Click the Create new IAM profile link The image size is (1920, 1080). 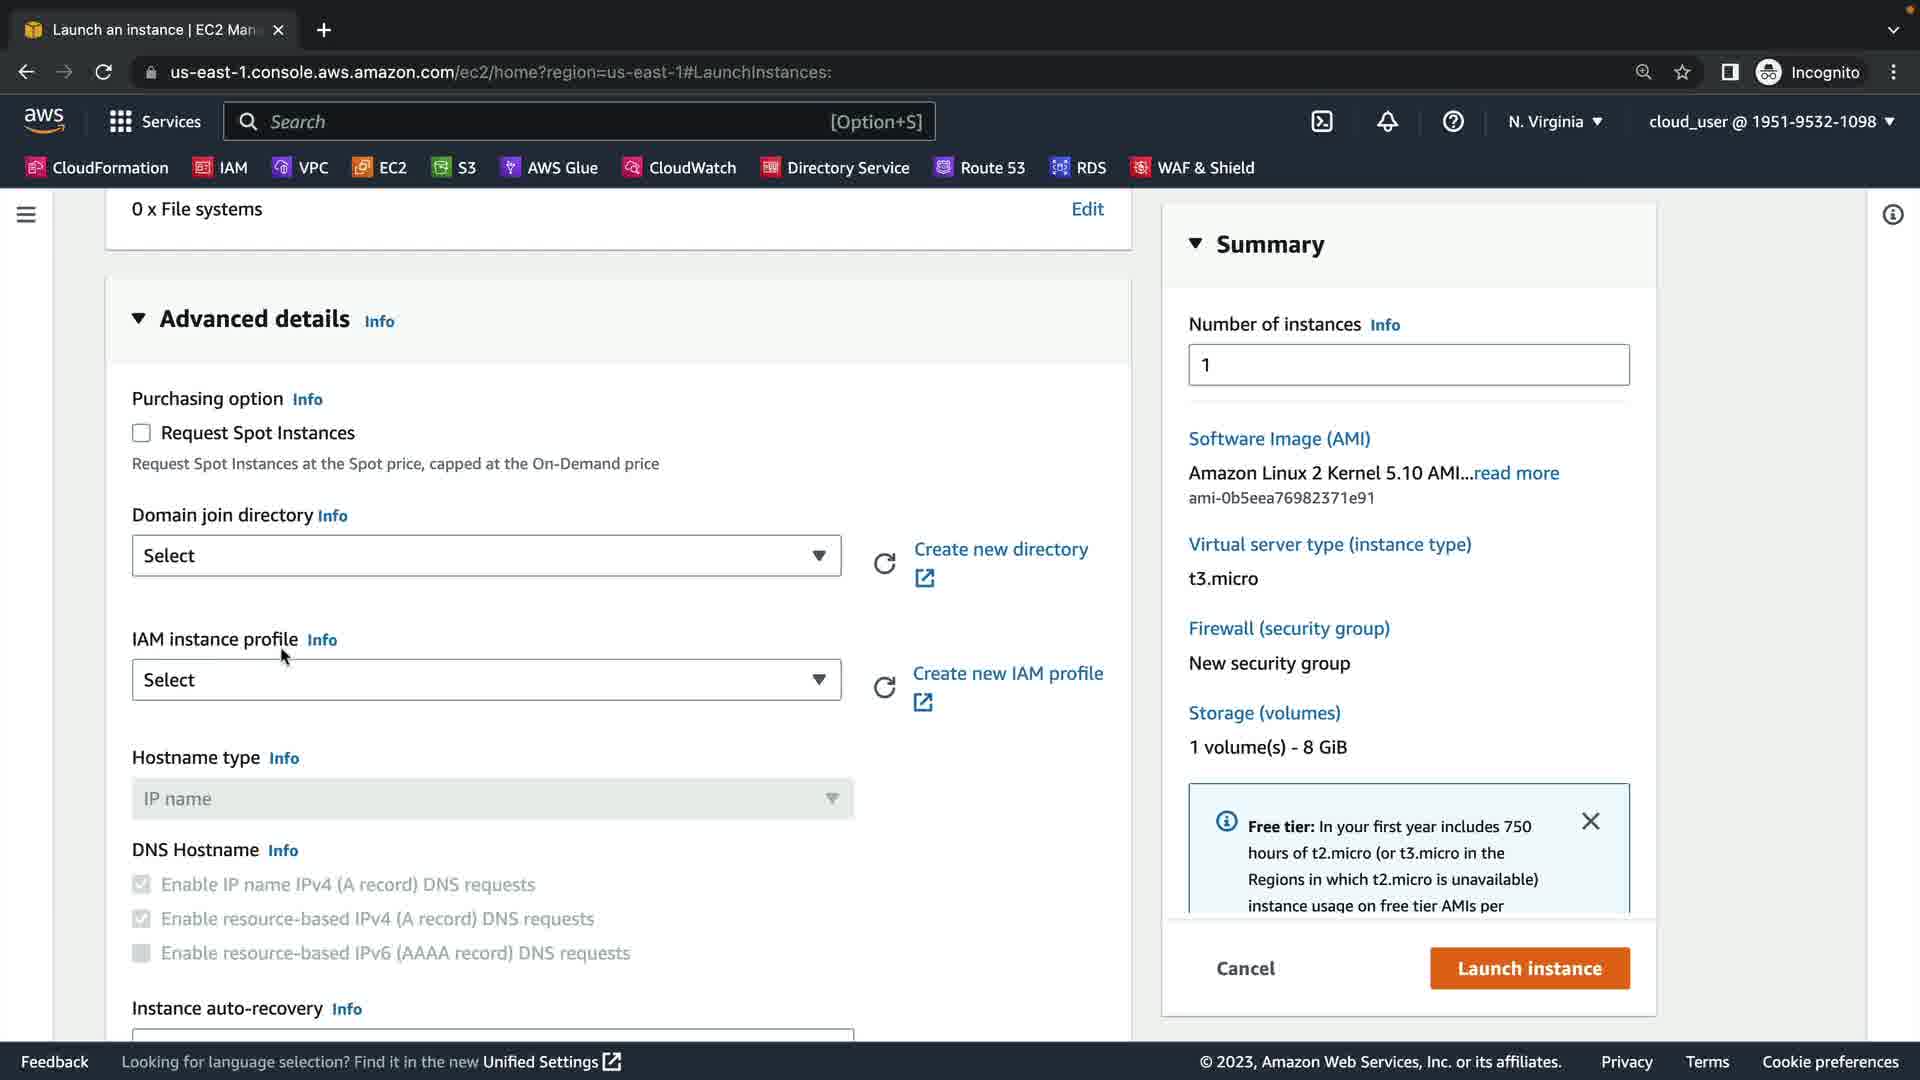[1007, 674]
